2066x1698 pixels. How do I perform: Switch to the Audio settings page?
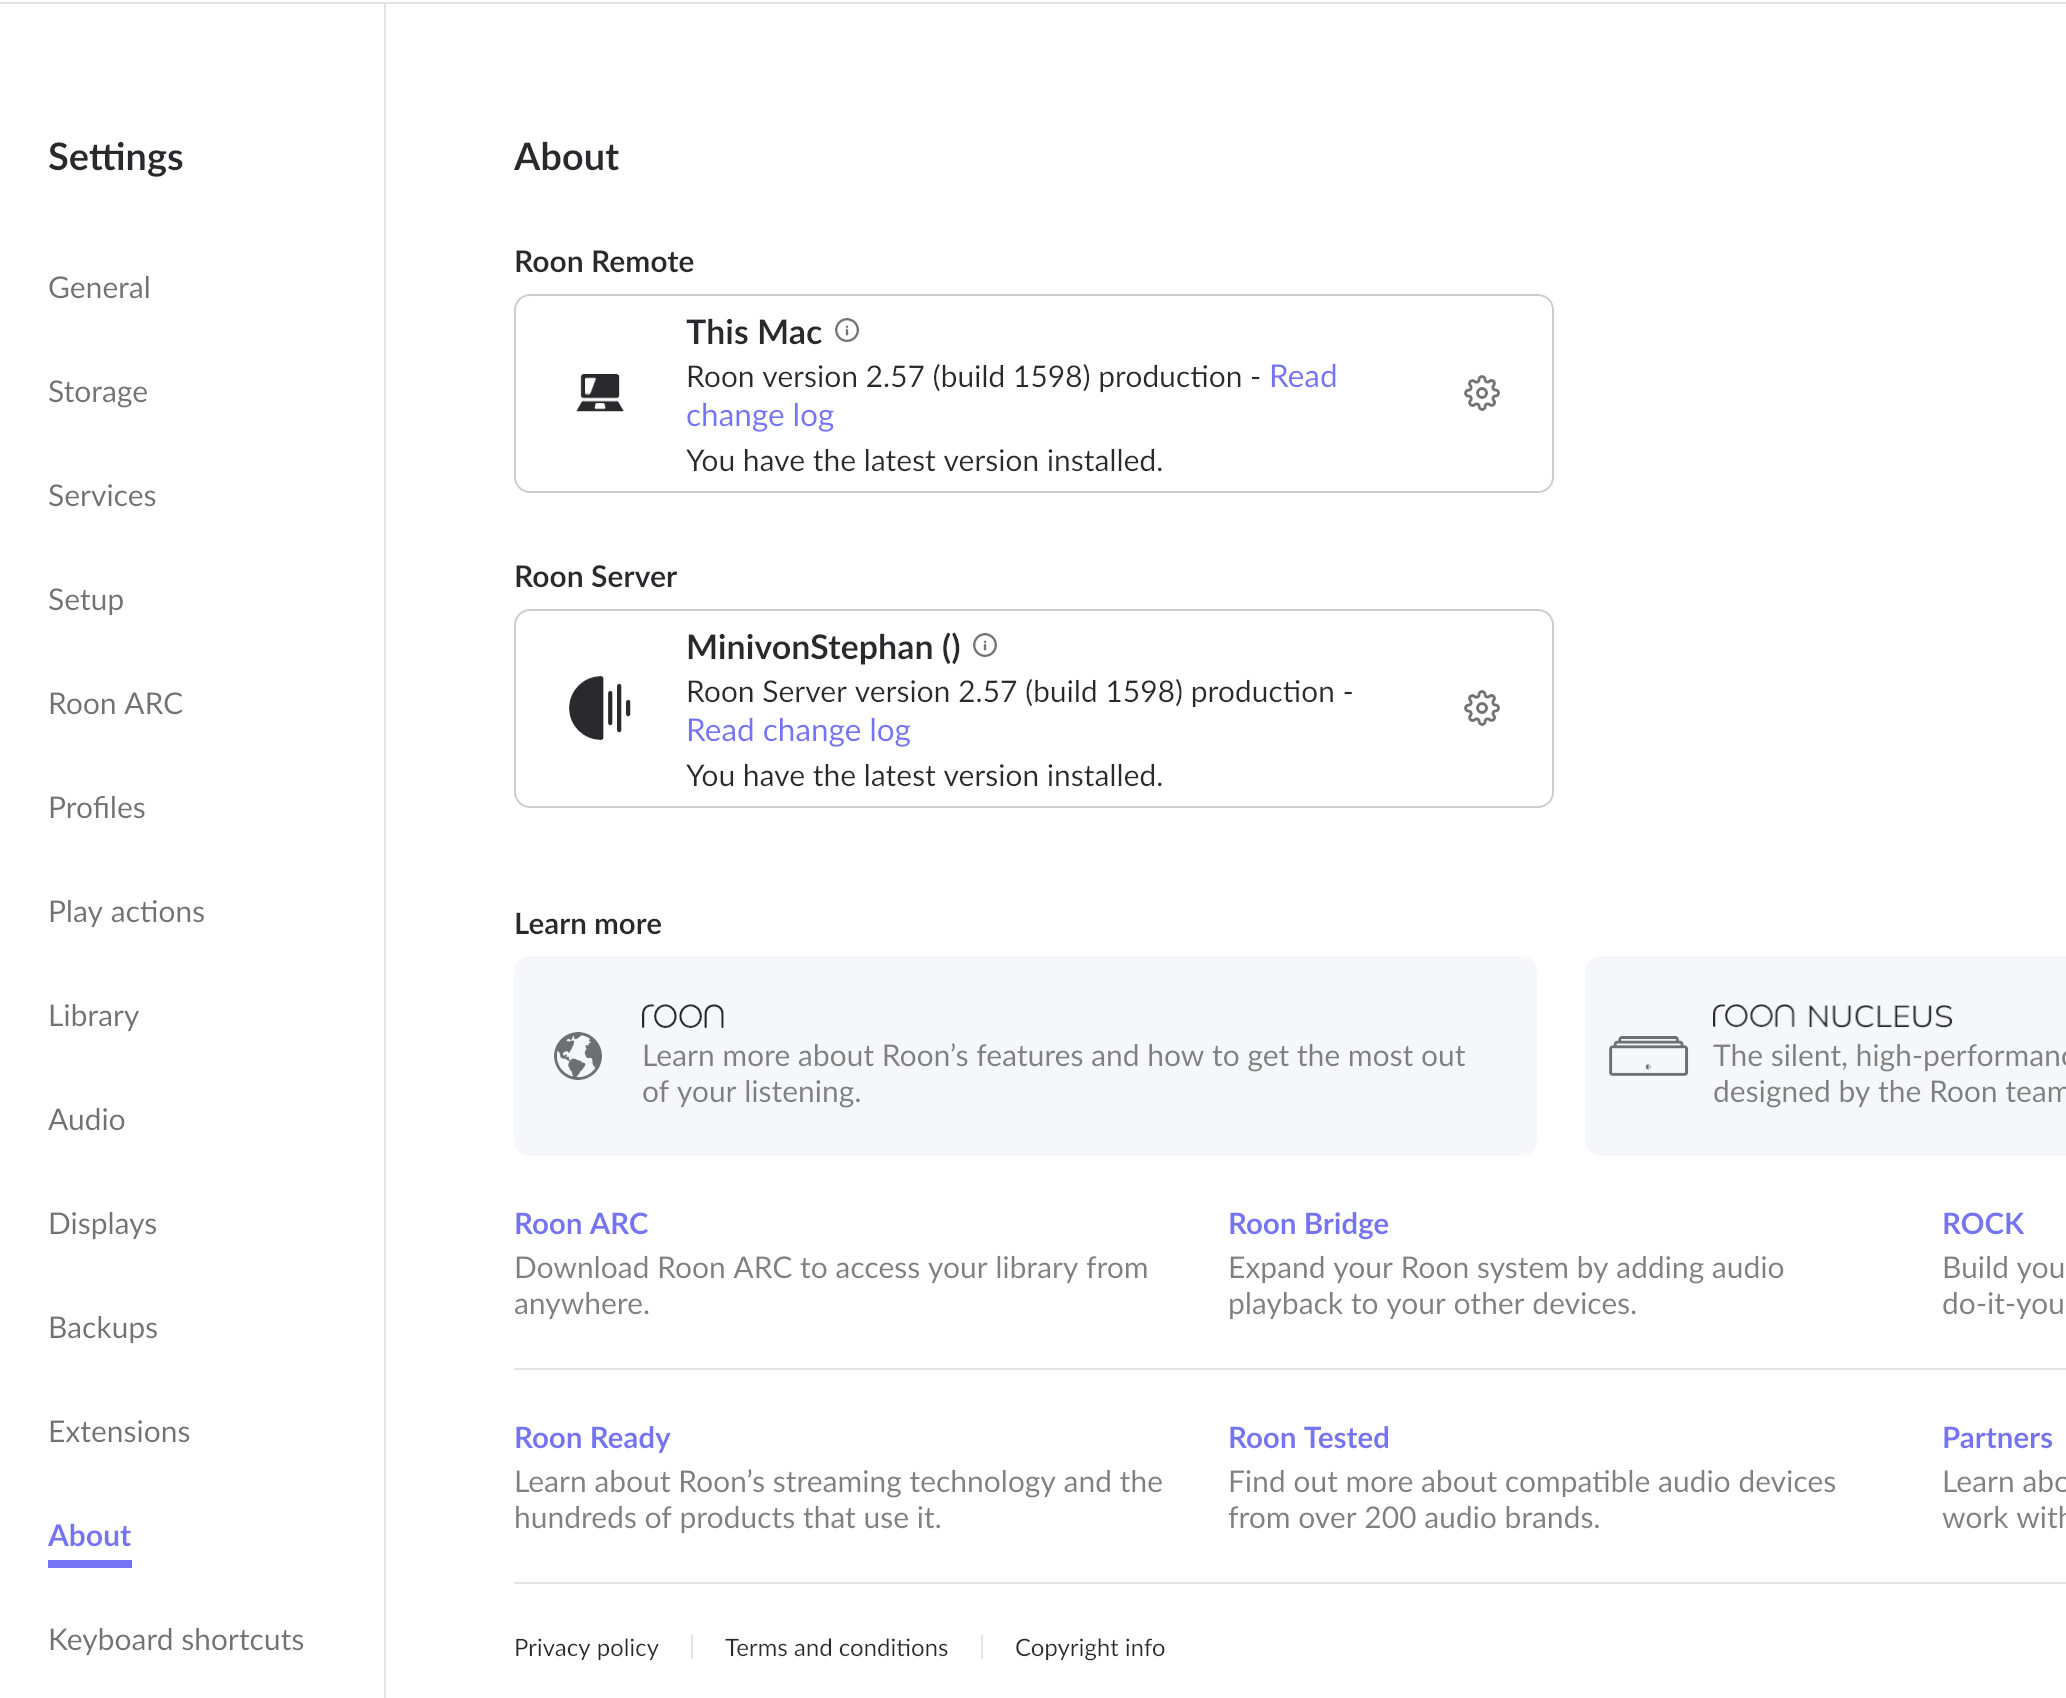(x=87, y=1120)
